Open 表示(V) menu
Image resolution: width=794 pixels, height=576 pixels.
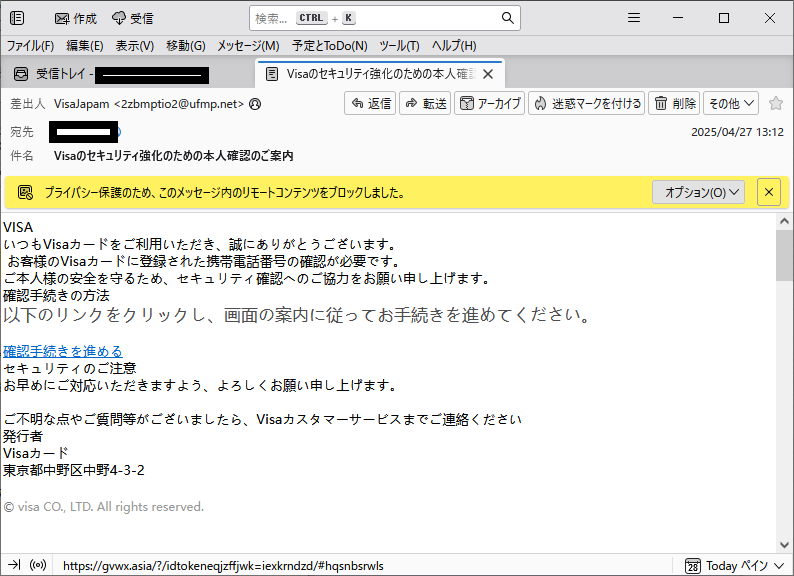tap(134, 46)
